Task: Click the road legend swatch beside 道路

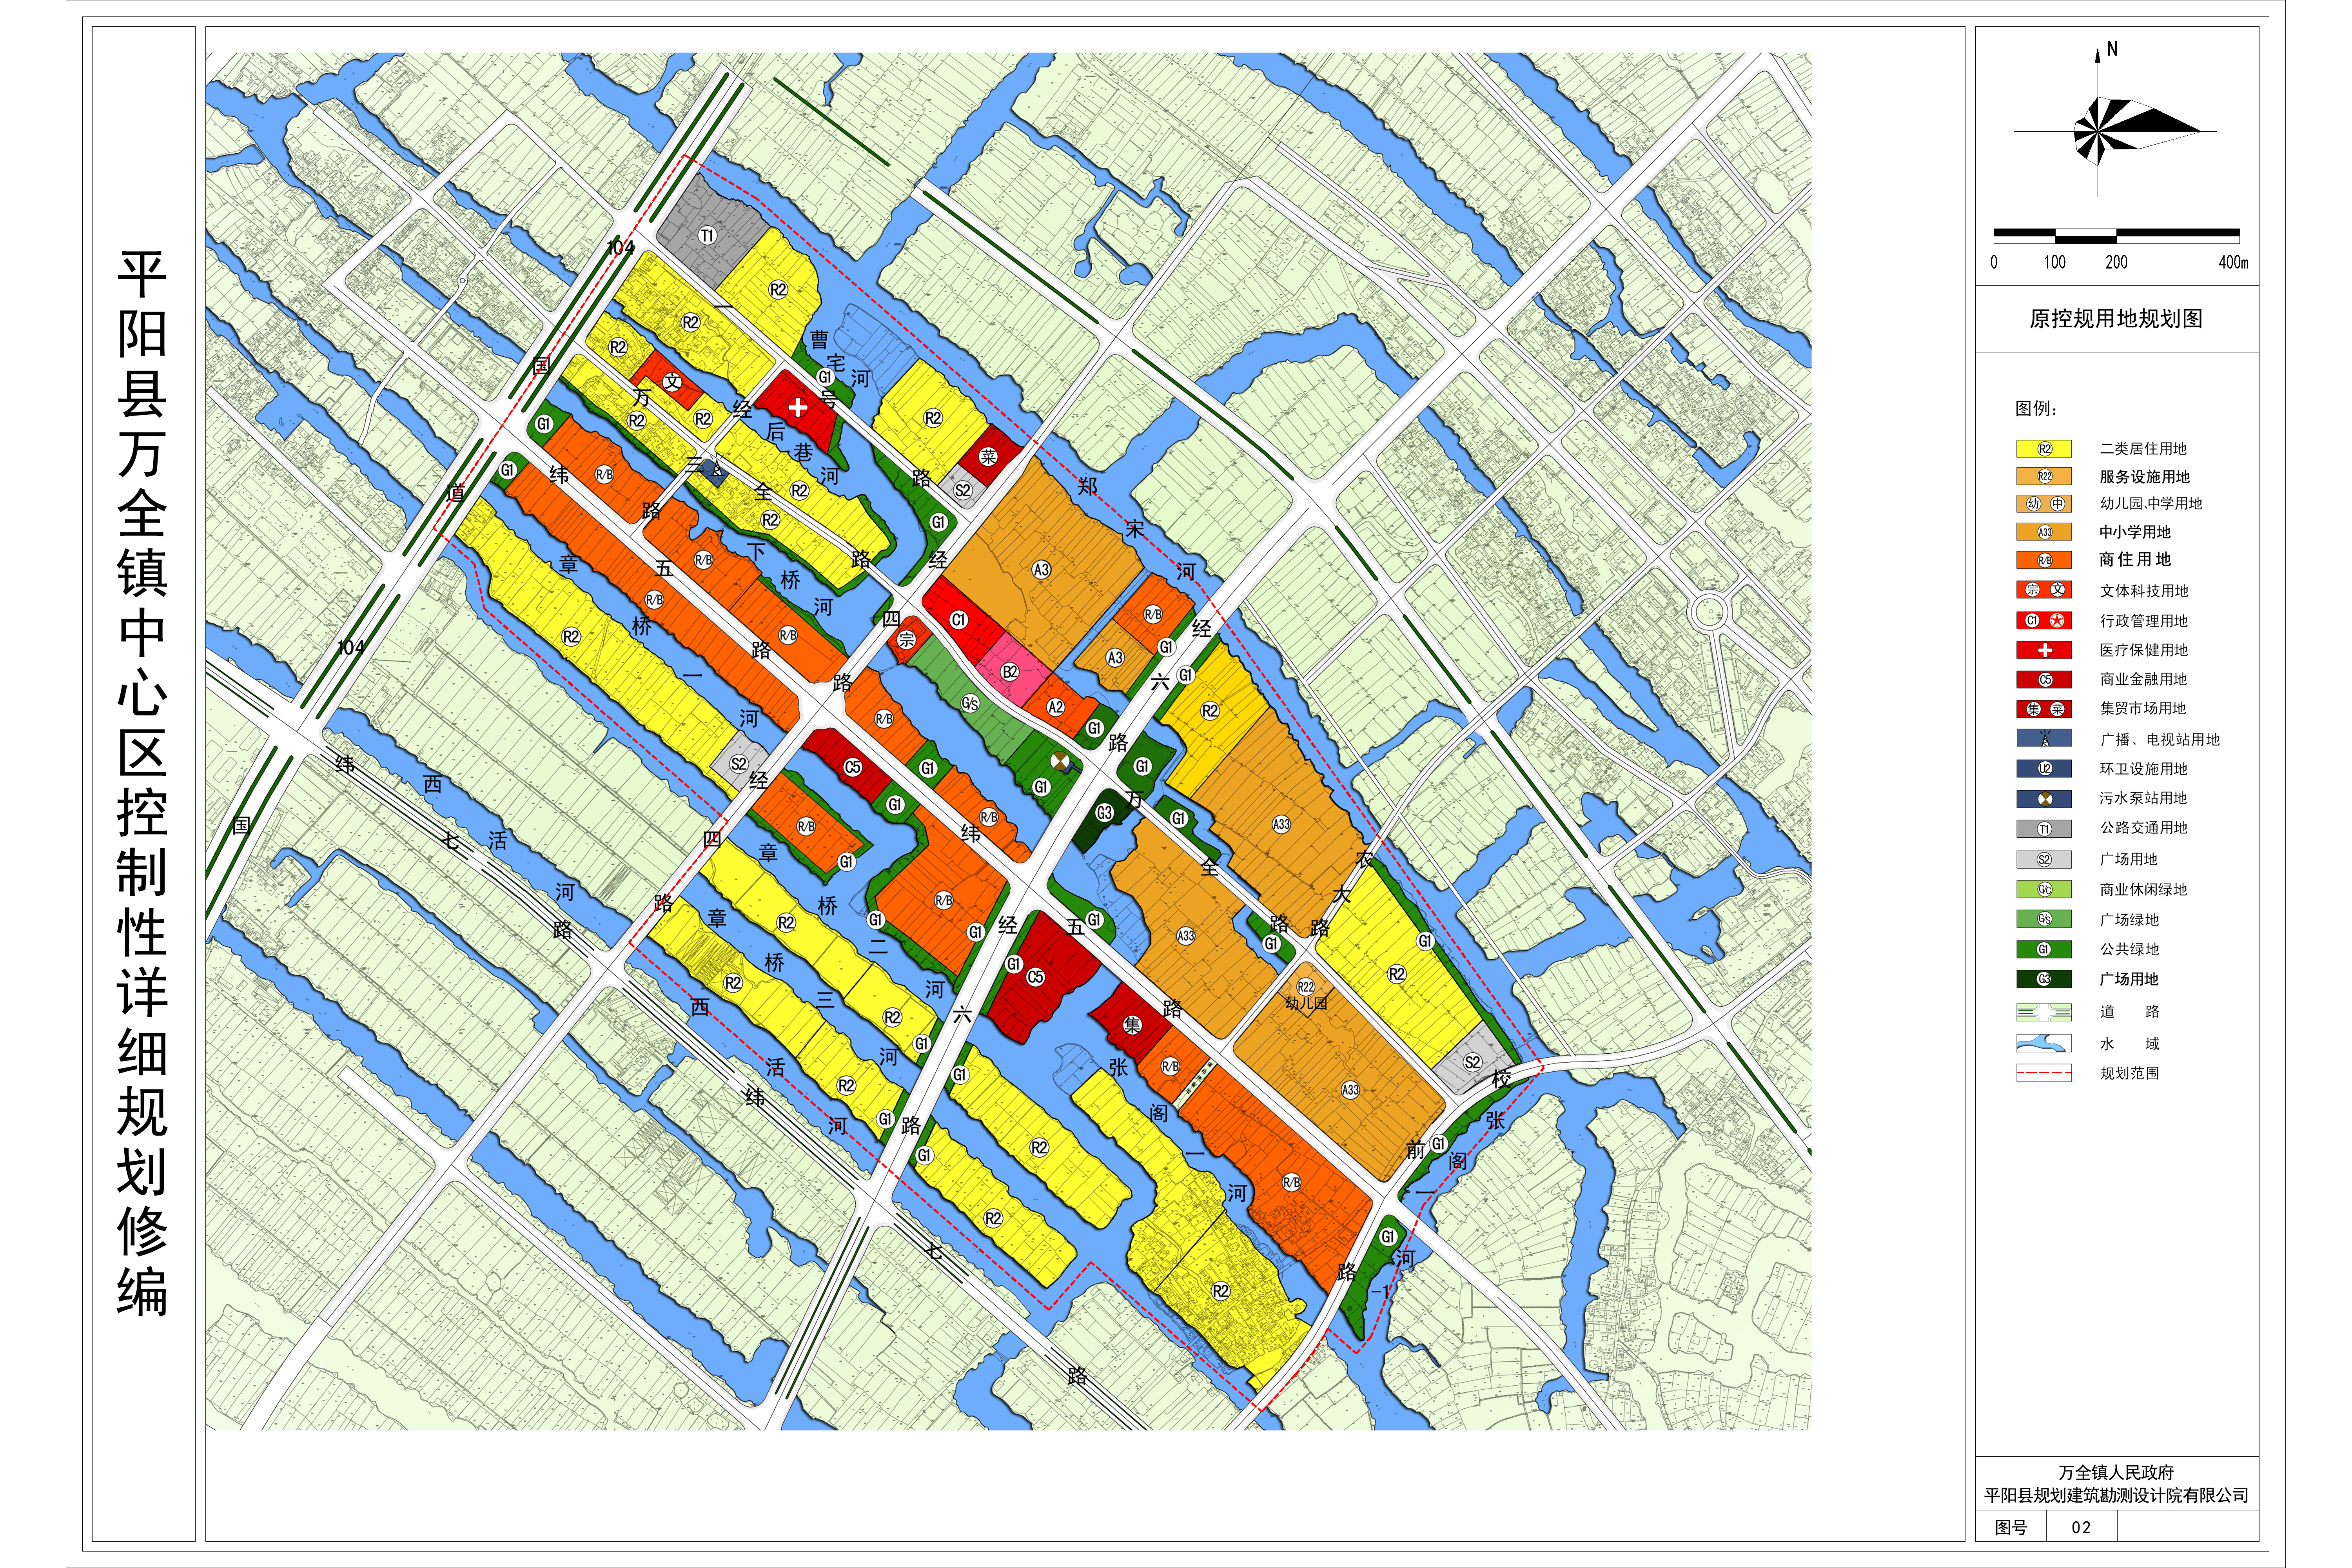Action: coord(2044,1012)
